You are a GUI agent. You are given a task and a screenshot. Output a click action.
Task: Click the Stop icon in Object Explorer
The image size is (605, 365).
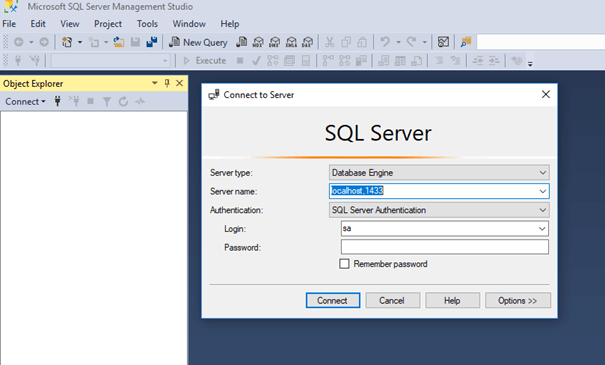click(91, 101)
